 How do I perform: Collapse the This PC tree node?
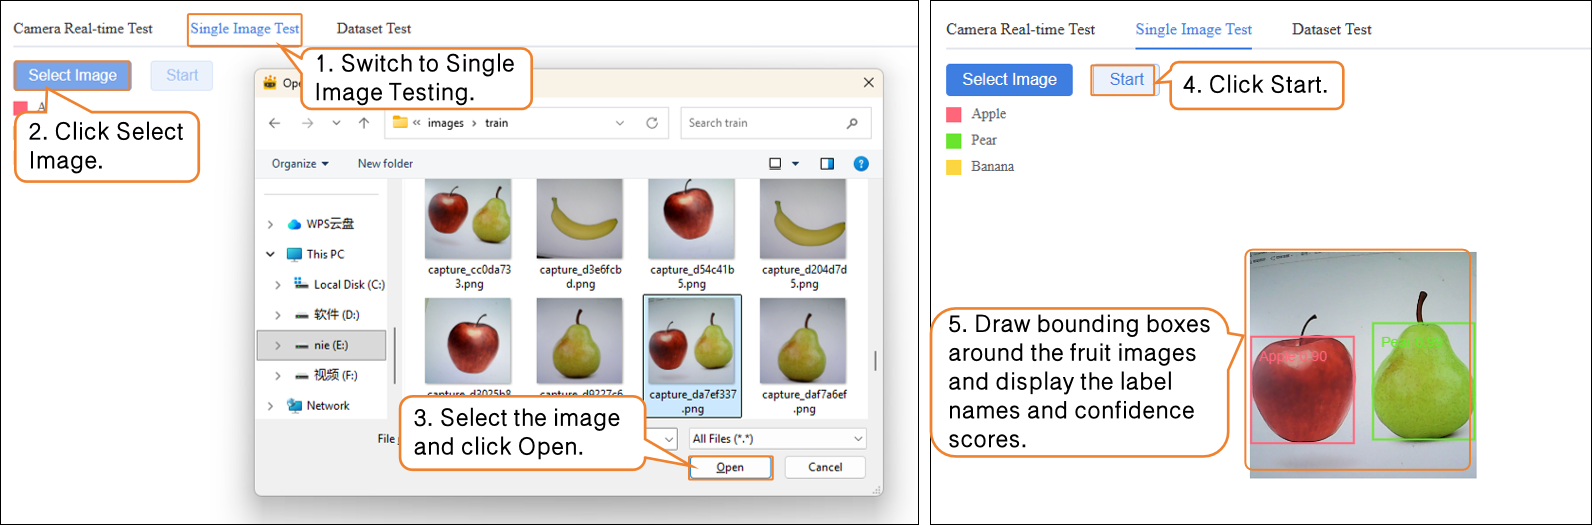(x=271, y=254)
